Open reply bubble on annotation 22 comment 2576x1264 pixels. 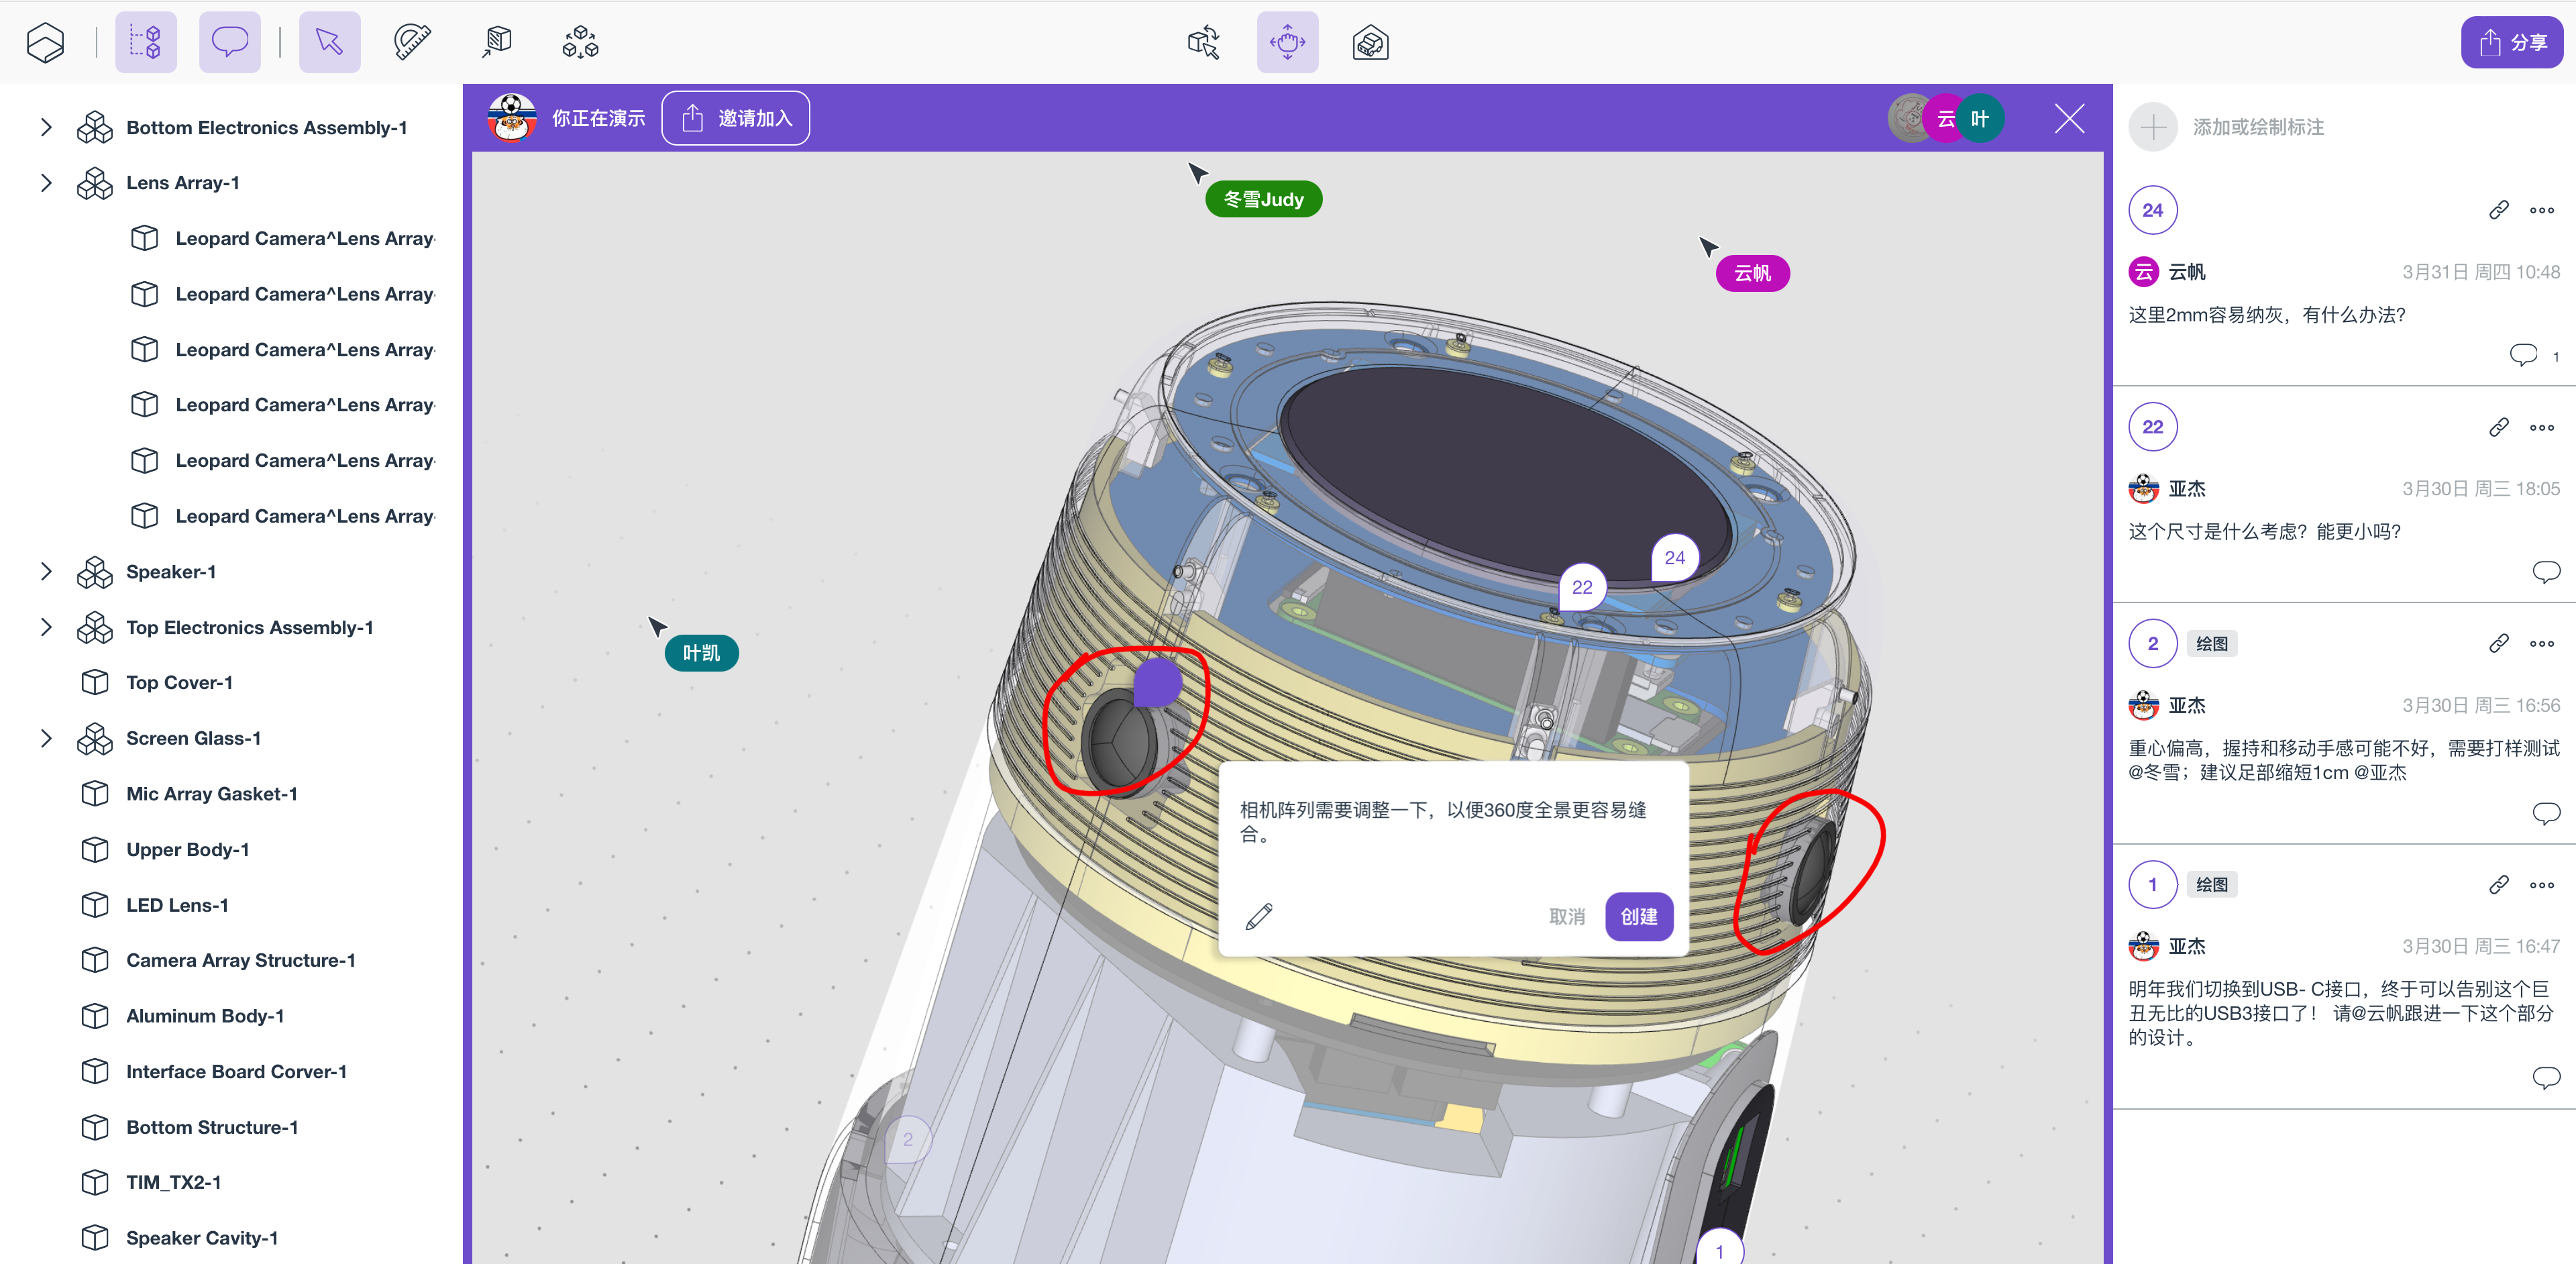[2545, 571]
